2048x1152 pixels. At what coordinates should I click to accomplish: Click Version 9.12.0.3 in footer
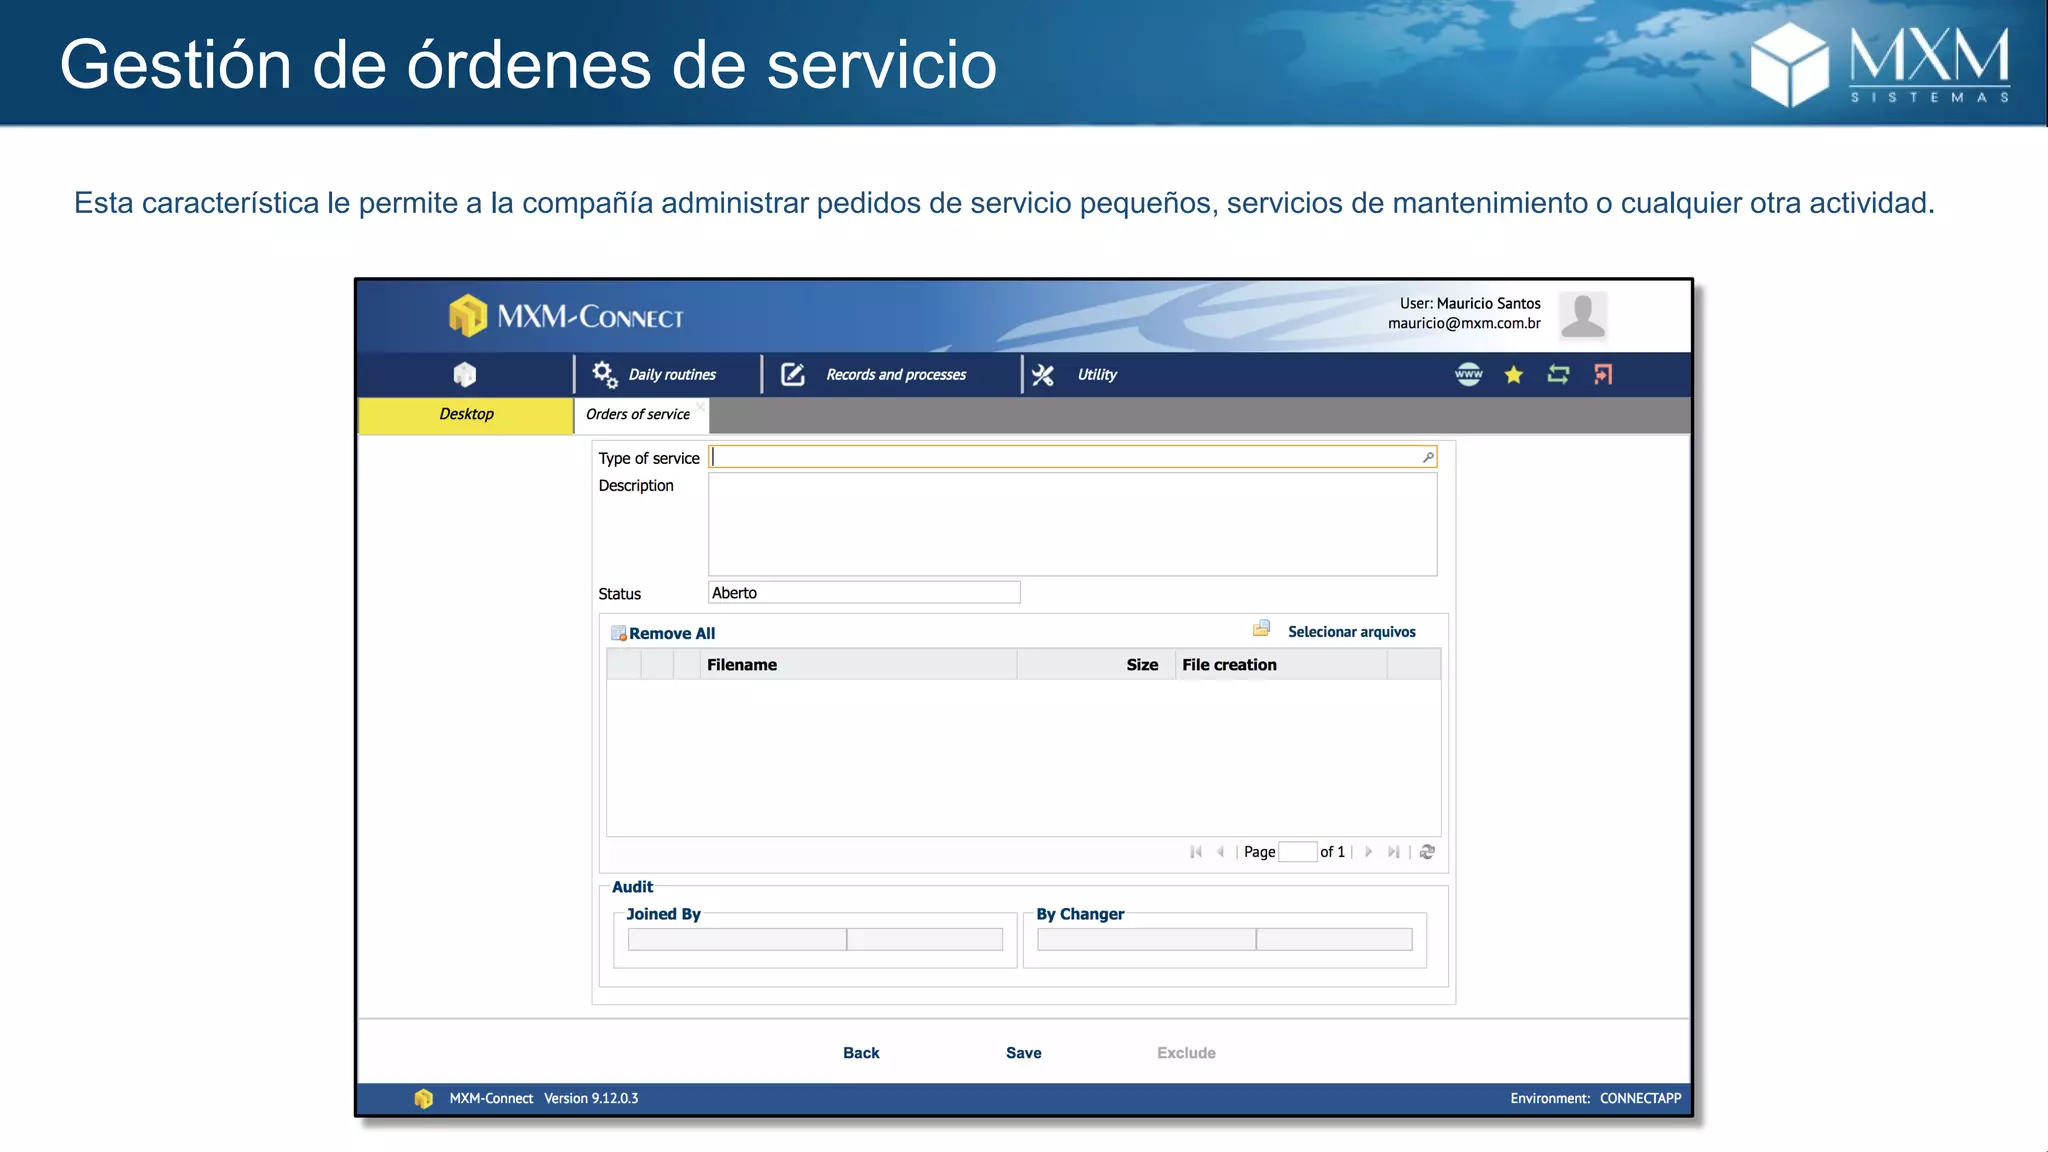point(591,1098)
